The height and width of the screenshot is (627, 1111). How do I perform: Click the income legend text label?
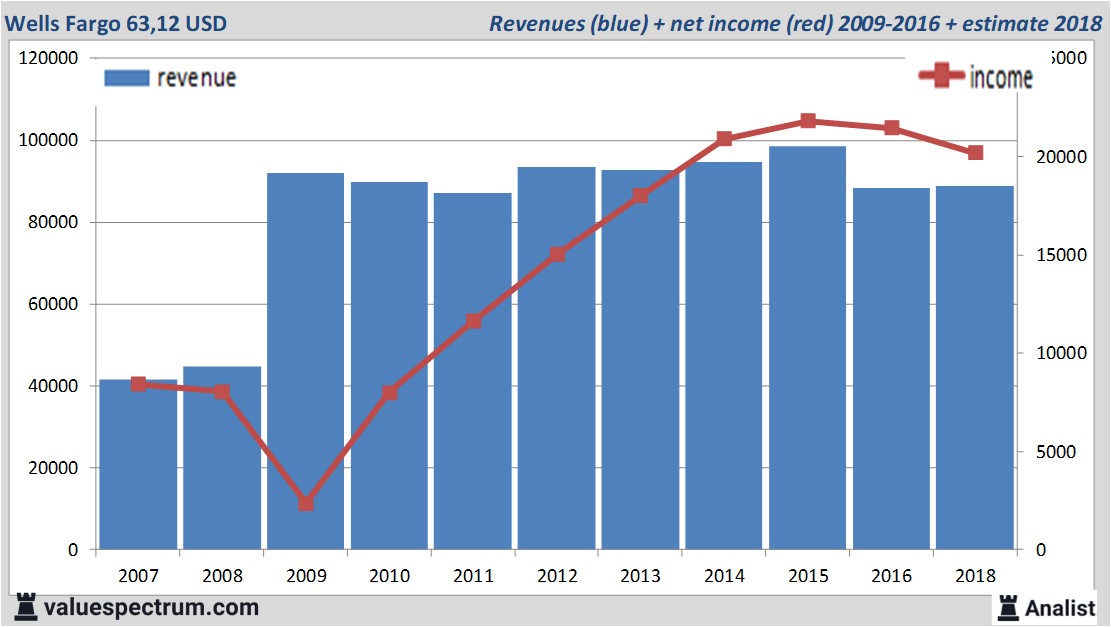1001,78
